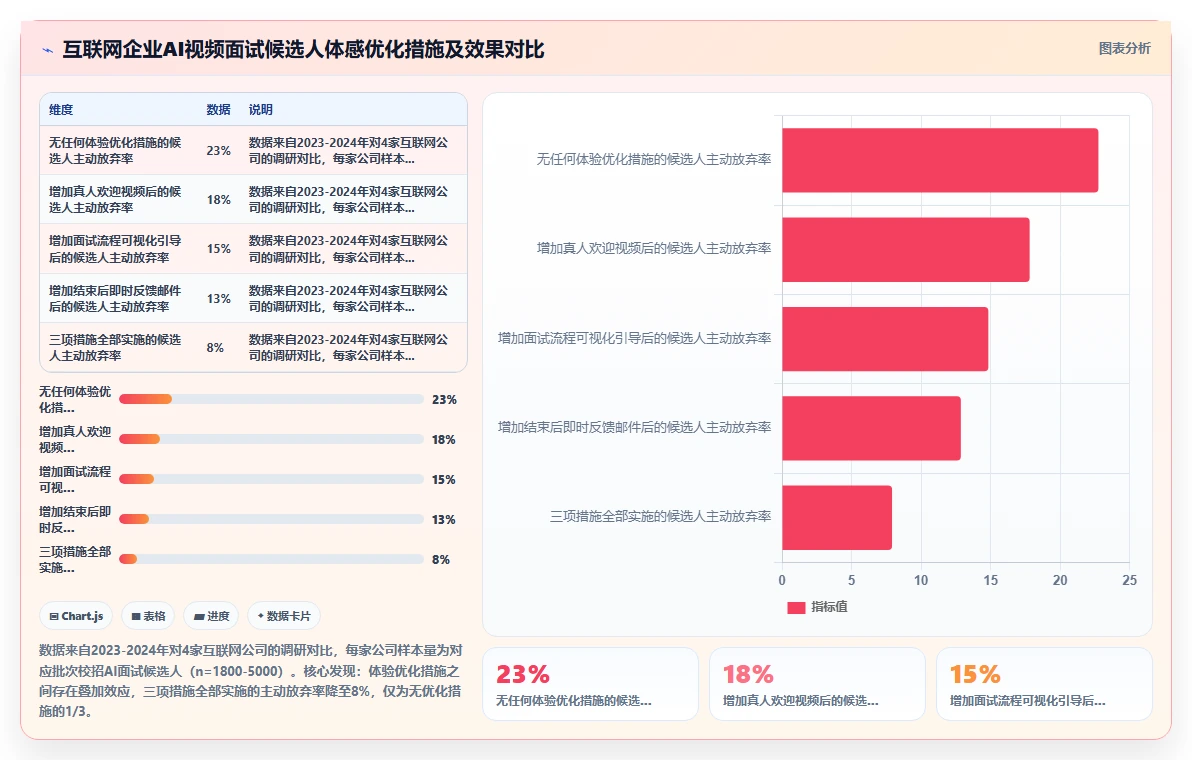This screenshot has width=1192, height=760.
Task: Select the Chart.js tag chip
Action: (x=76, y=616)
